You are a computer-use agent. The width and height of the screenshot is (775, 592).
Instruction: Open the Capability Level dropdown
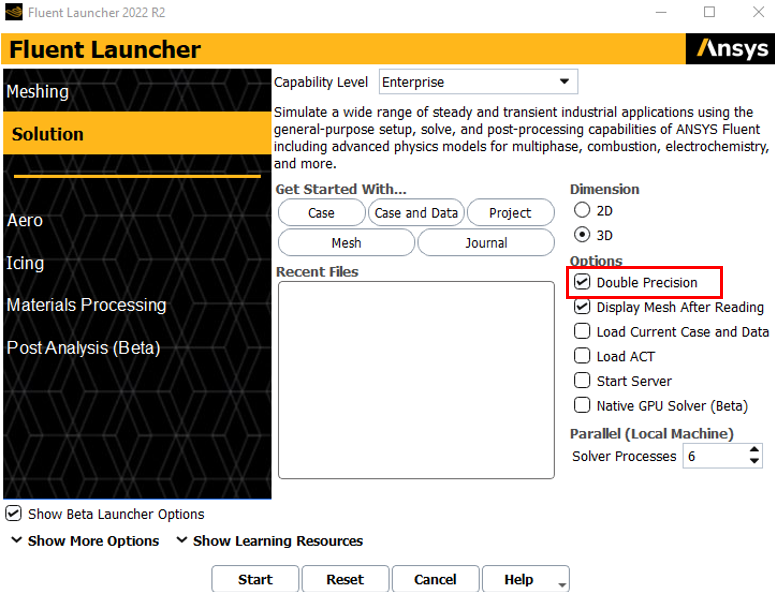(x=477, y=82)
